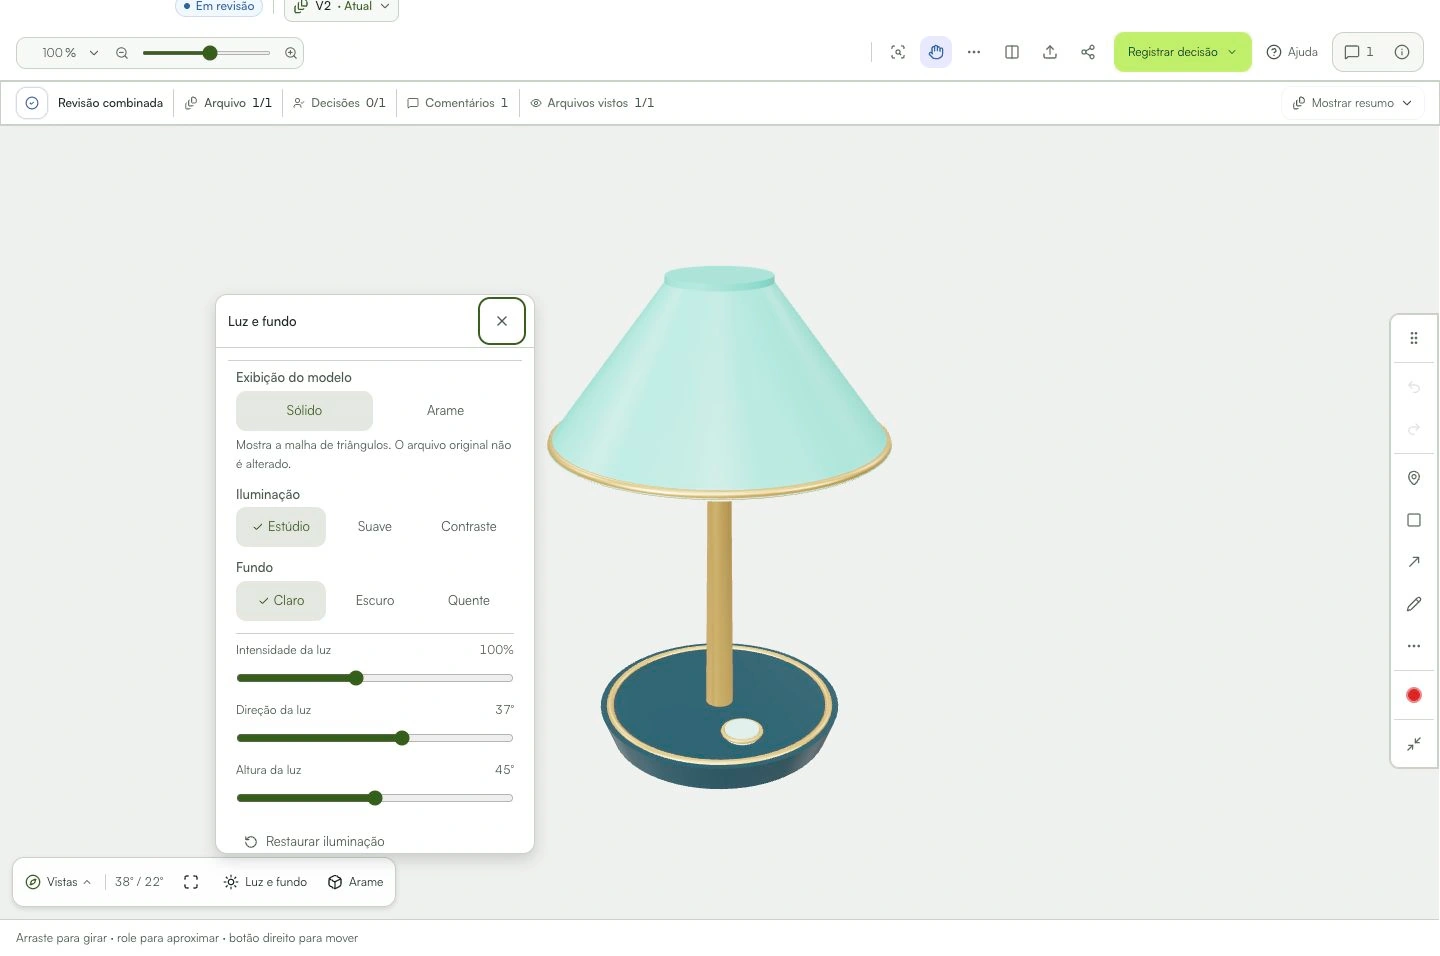Viewport: 1440px width, 956px height.
Task: Click Restaurar iluminação button
Action: (x=314, y=841)
